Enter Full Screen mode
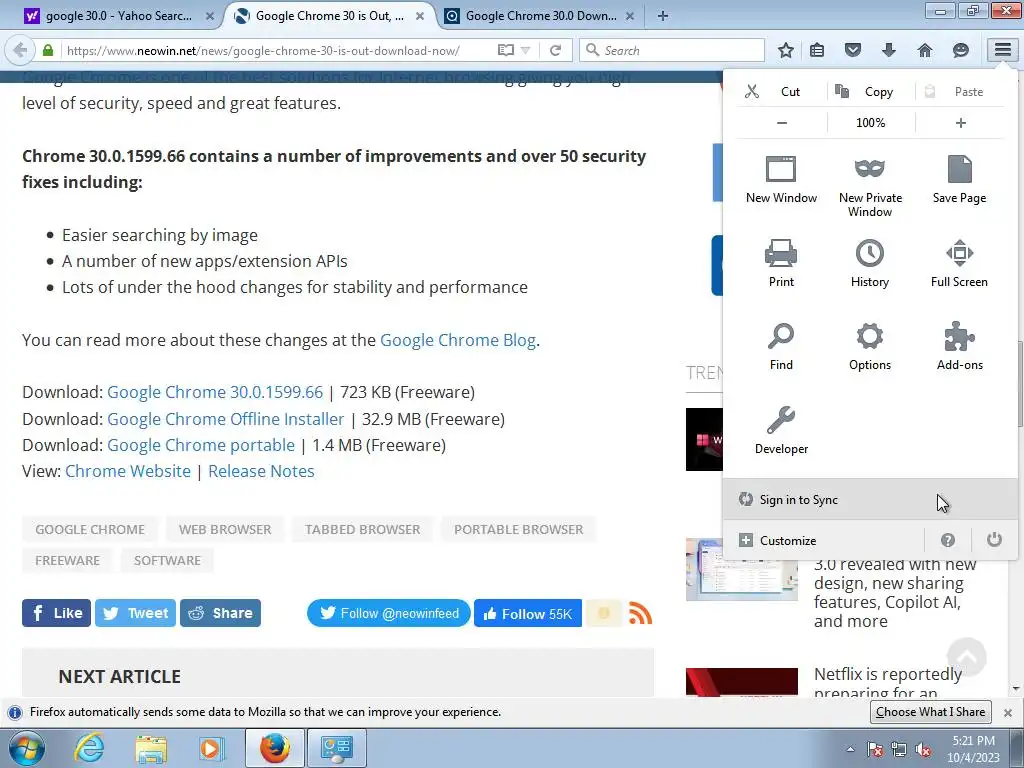The image size is (1024, 768). click(959, 264)
